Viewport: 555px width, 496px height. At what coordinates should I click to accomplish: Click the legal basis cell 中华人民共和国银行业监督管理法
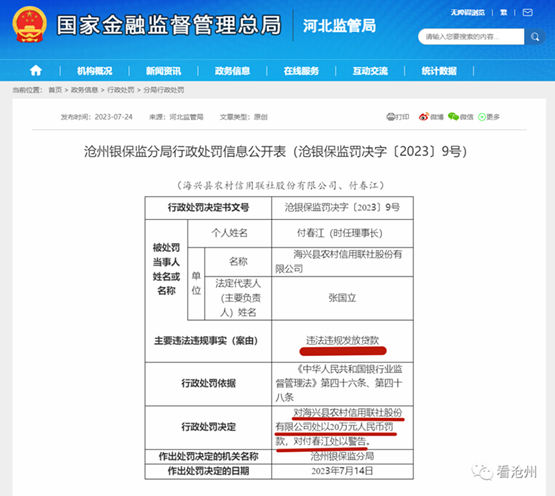[x=342, y=383]
